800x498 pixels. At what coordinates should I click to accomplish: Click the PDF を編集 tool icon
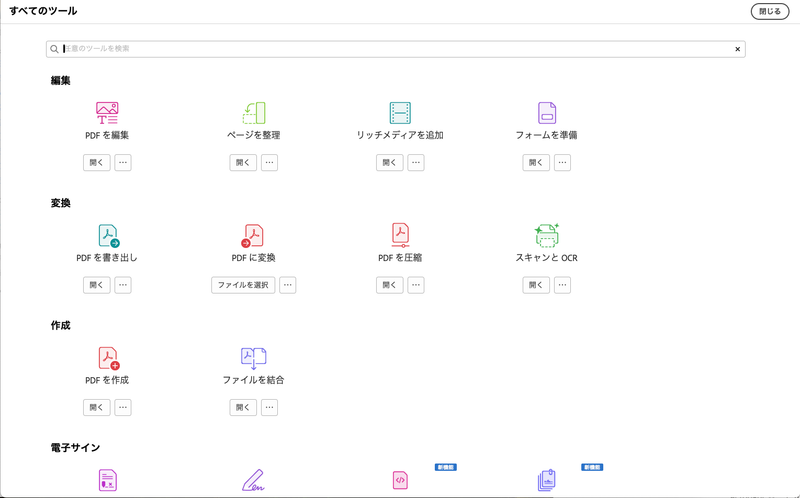(x=107, y=113)
